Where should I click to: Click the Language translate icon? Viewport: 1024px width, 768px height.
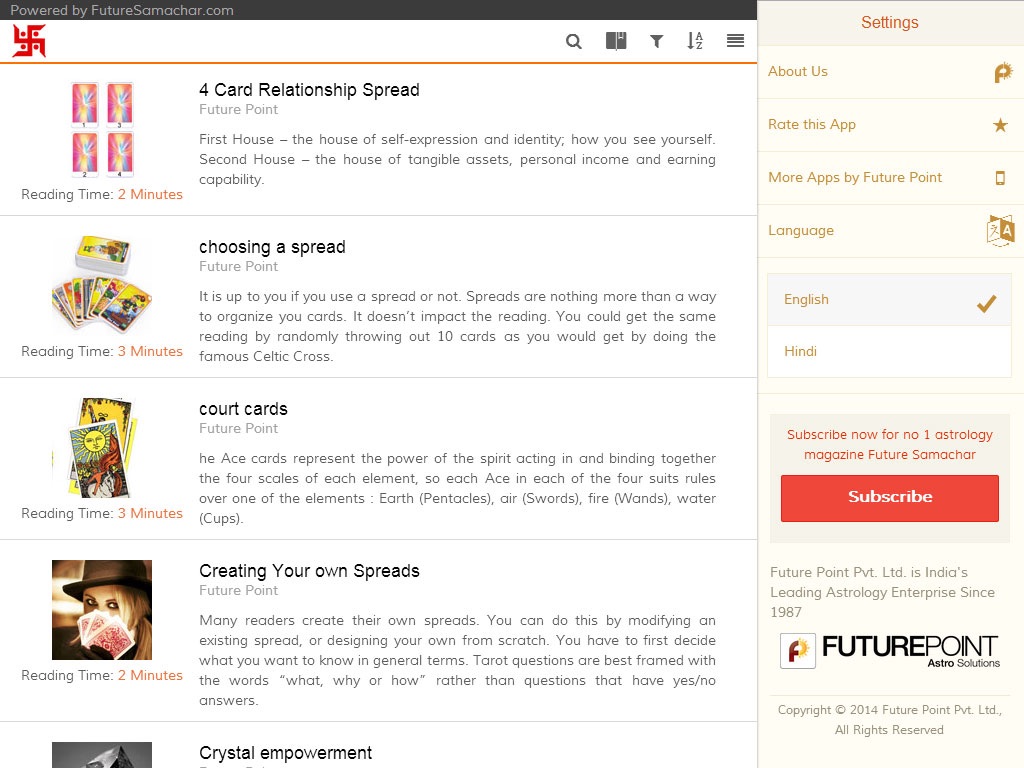pyautogui.click(x=1000, y=231)
